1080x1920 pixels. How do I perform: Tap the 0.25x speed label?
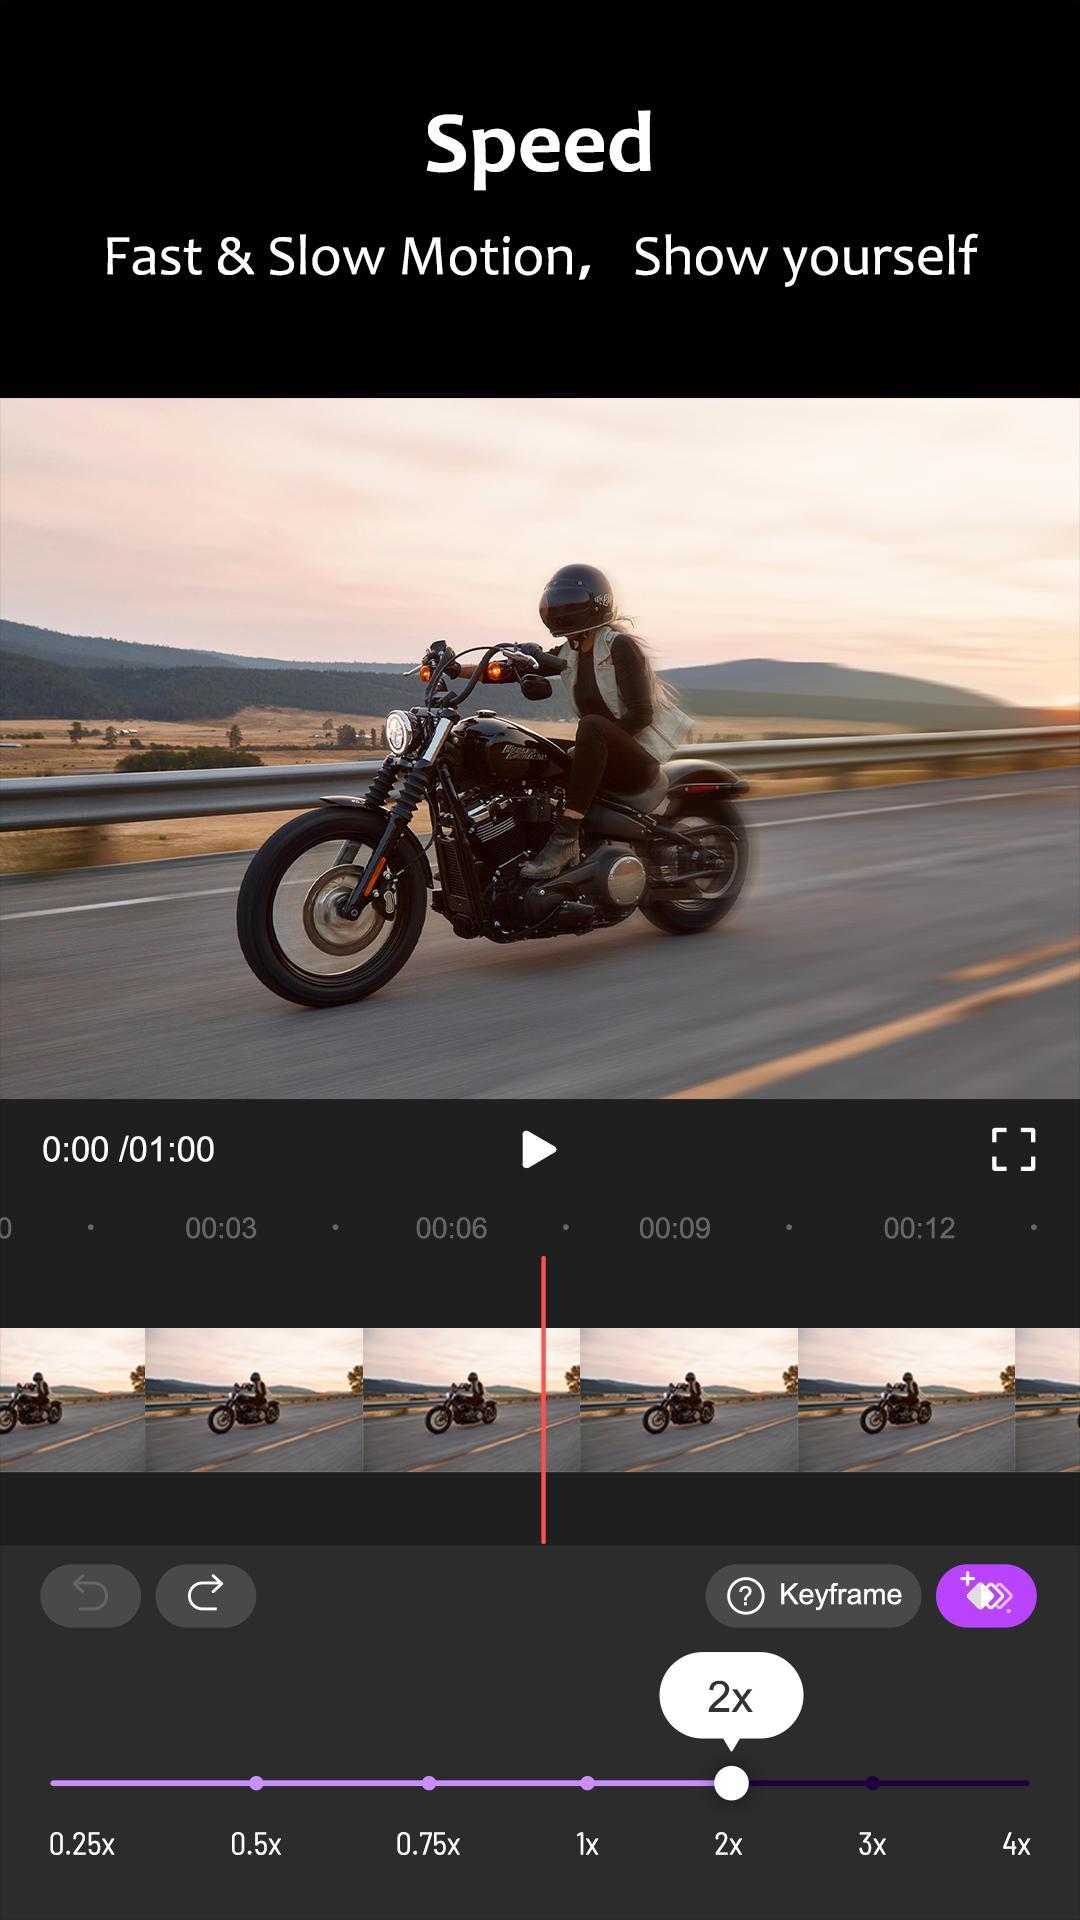(82, 1844)
